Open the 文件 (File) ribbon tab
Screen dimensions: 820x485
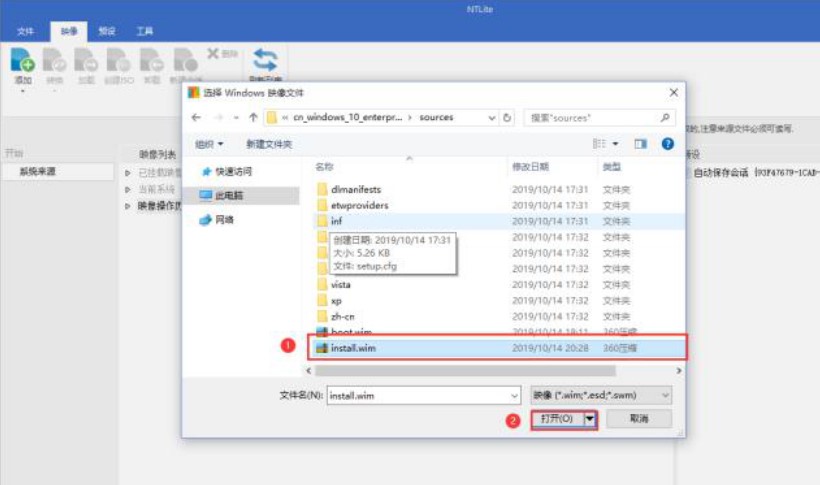coord(25,31)
